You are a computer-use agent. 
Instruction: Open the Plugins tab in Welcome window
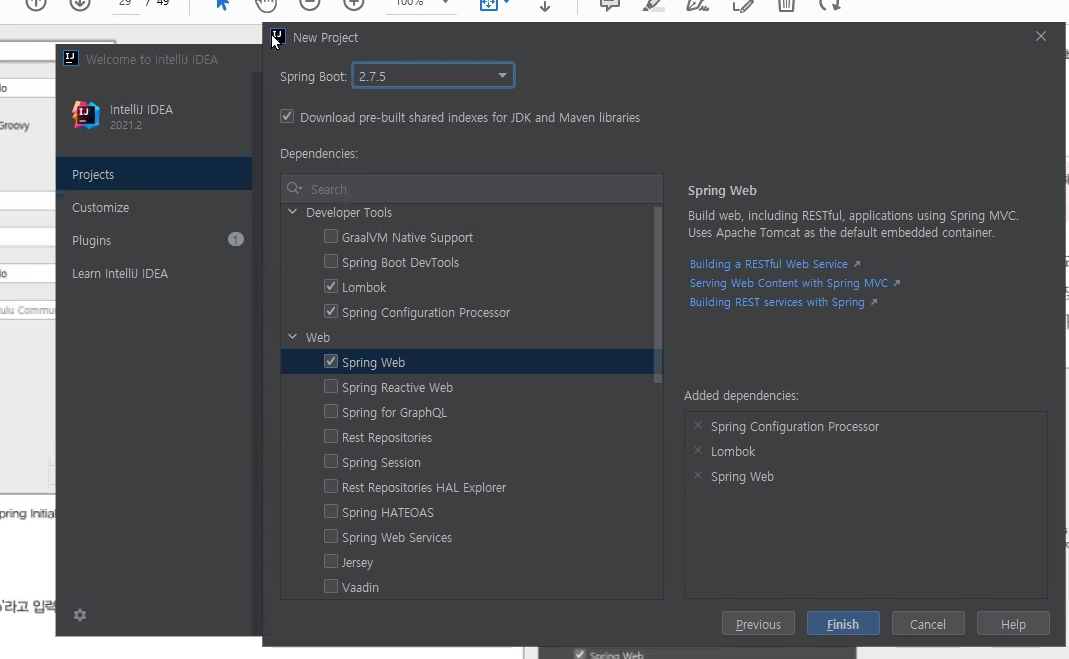point(154,240)
